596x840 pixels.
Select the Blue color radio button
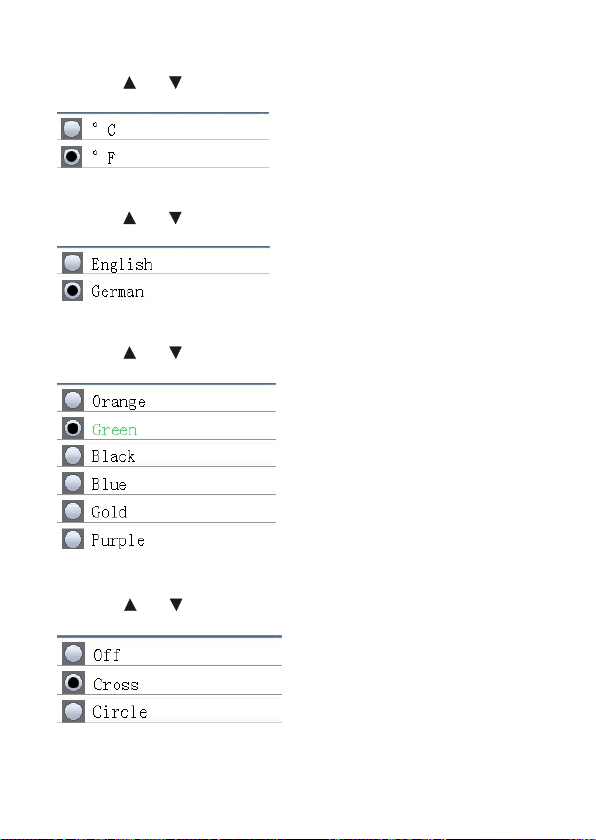tap(73, 483)
